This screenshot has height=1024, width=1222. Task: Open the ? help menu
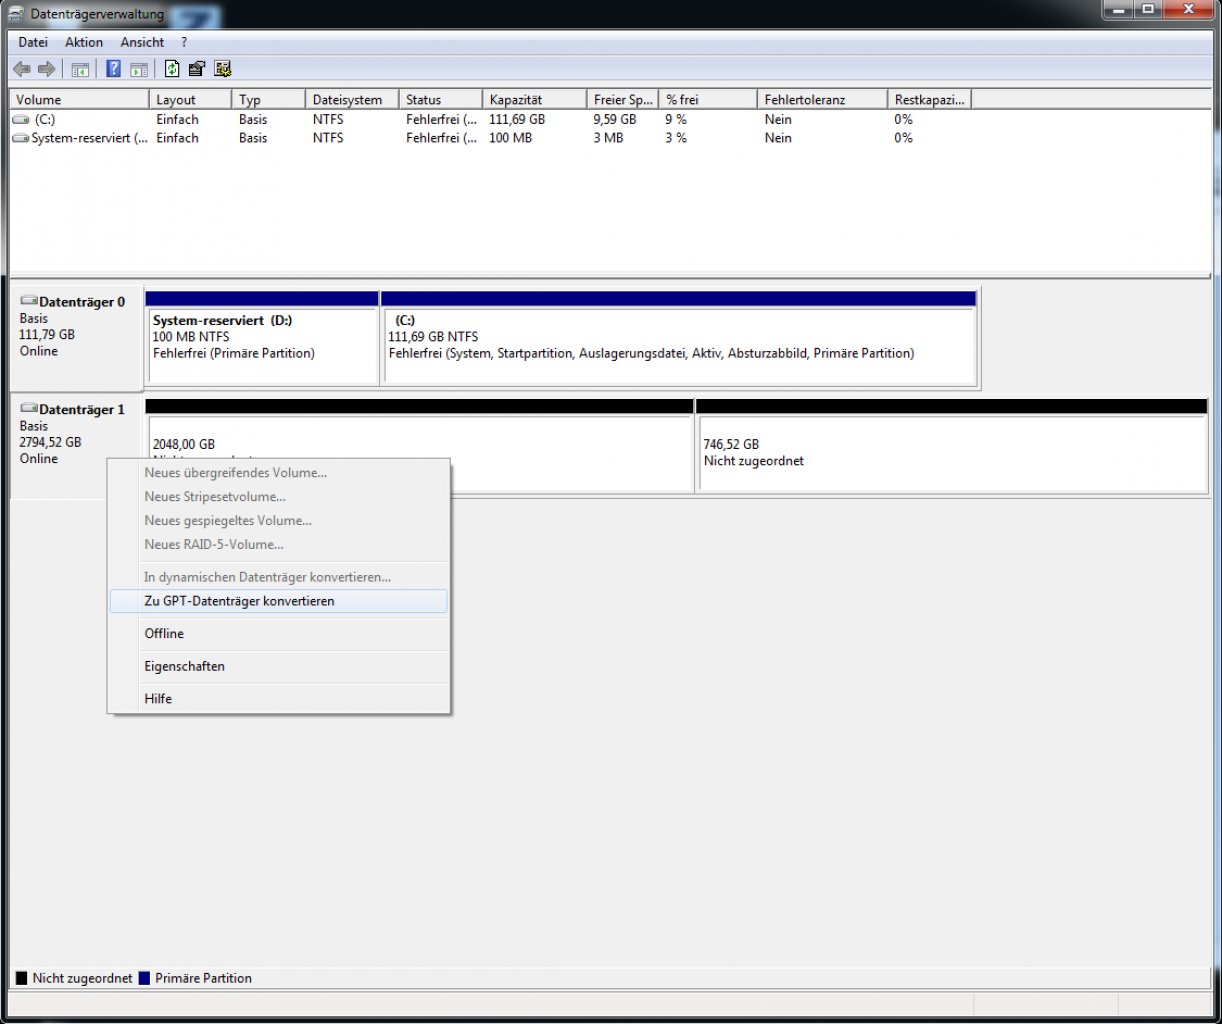point(184,42)
